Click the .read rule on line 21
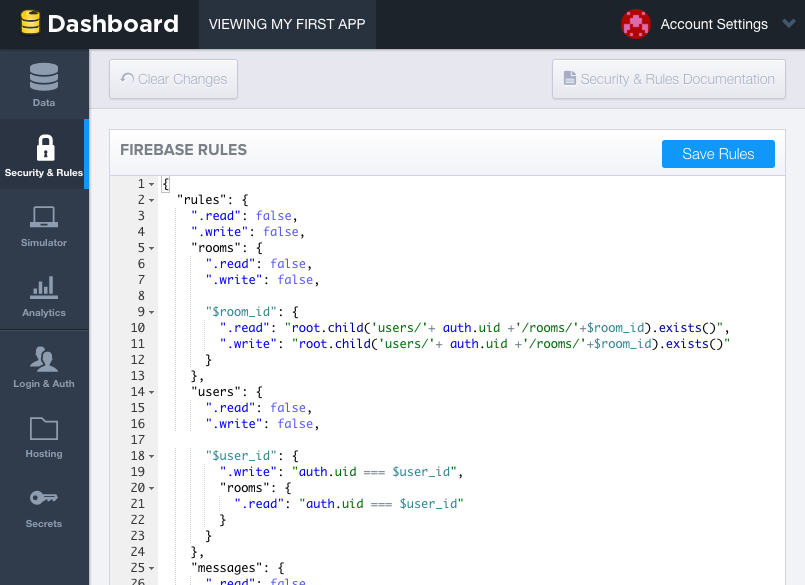Viewport: 805px width, 585px height. (349, 504)
